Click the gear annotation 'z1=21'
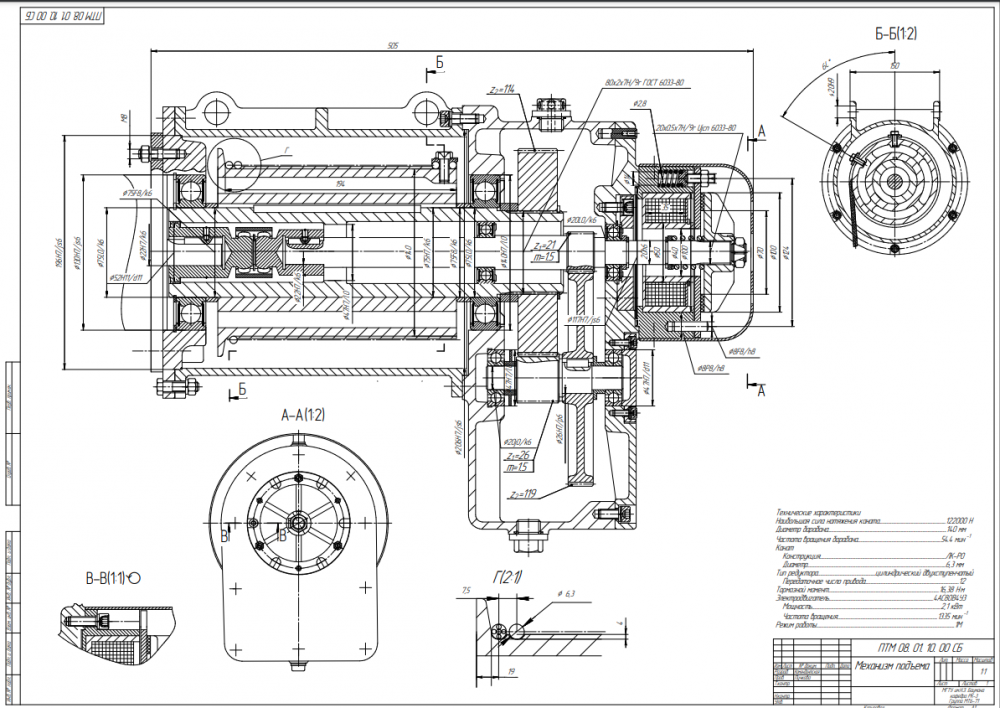 545,244
